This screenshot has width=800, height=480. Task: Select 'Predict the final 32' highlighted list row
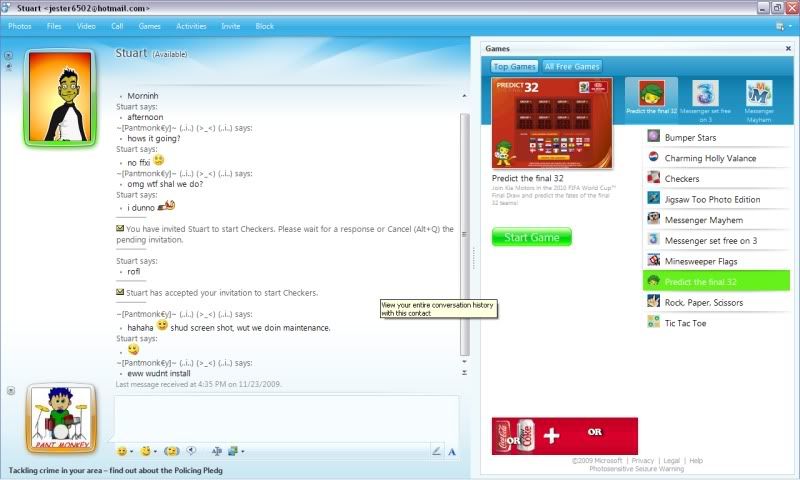(716, 281)
